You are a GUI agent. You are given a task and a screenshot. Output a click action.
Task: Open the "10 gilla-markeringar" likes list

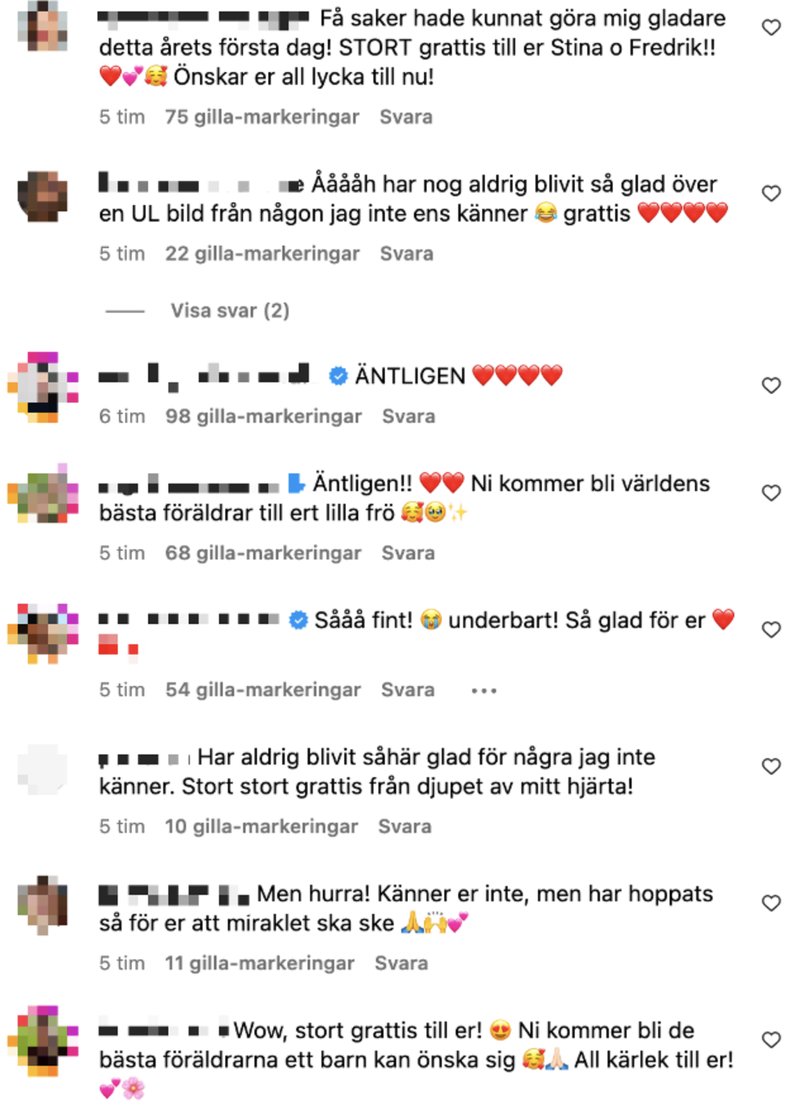(262, 827)
